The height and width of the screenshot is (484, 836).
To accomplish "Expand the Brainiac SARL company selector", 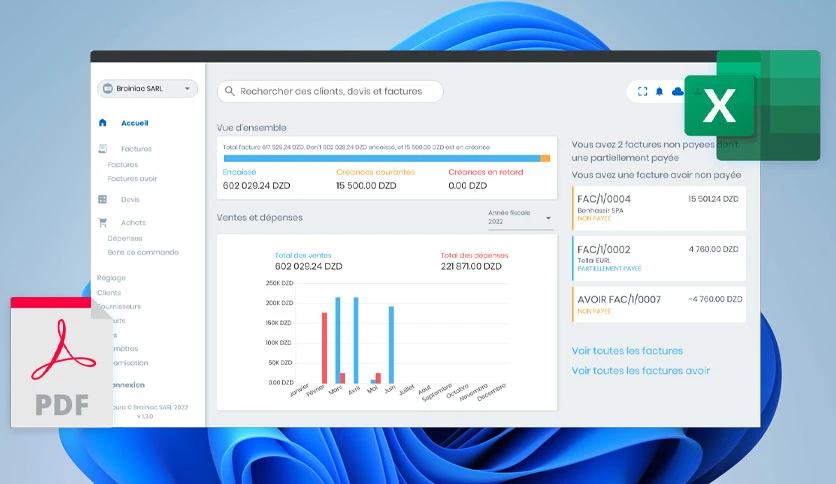I will [x=147, y=88].
